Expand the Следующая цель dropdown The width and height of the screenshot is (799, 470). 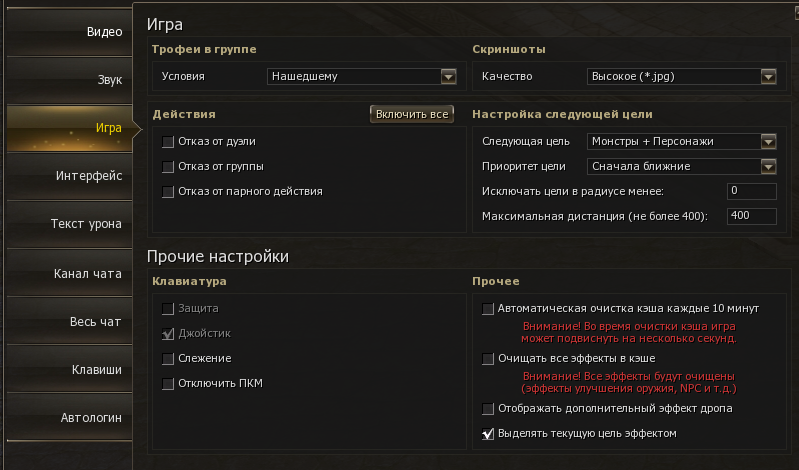point(768,142)
